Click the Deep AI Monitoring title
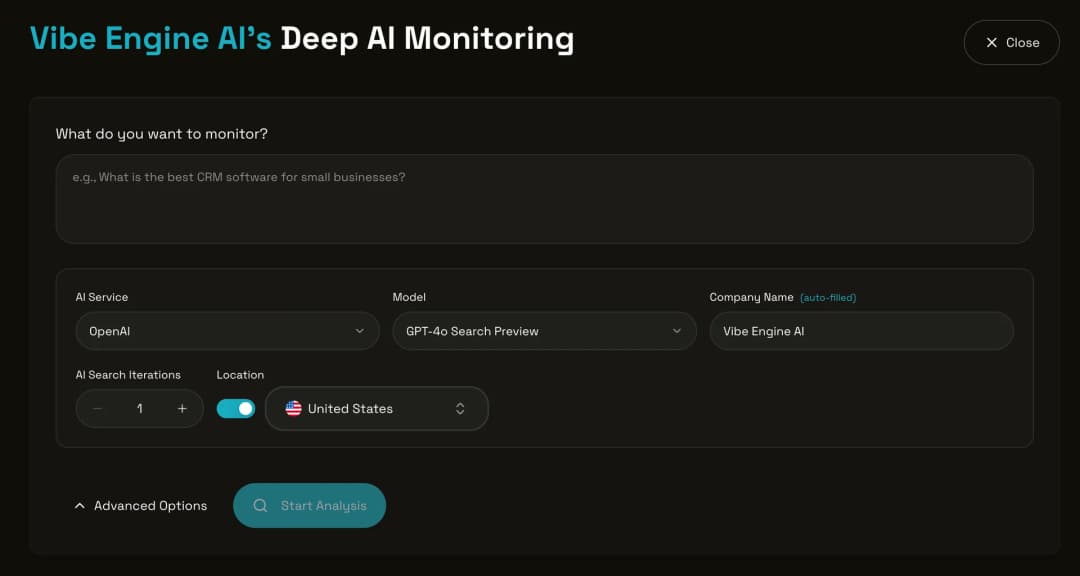 (x=425, y=38)
